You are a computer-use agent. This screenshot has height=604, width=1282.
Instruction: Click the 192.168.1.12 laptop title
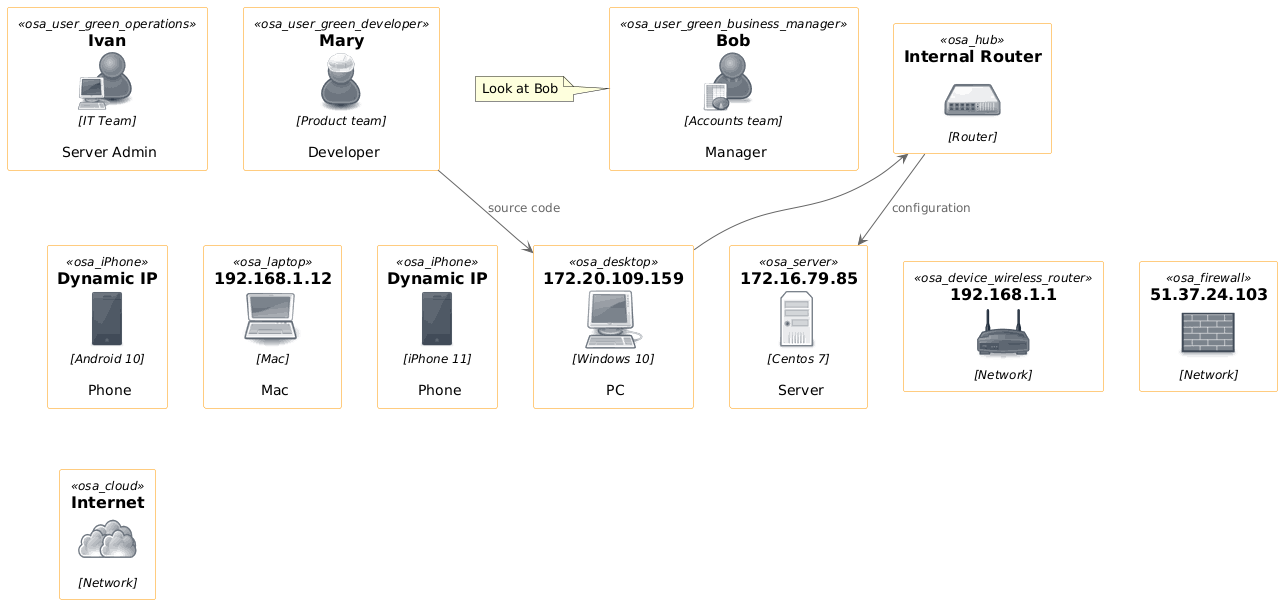pyautogui.click(x=273, y=278)
